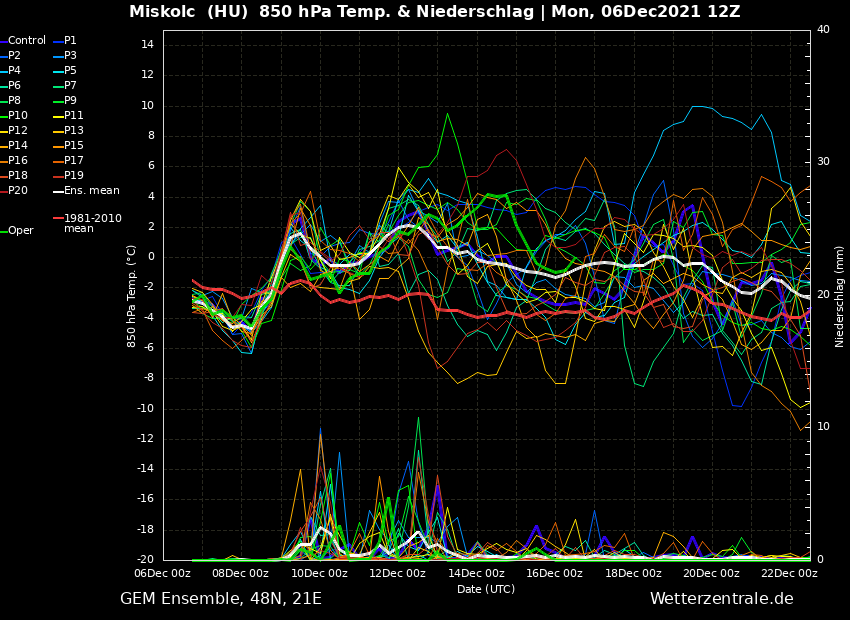Screen dimensions: 850x620
Task: Click the Date (UTC) axis label
Action: coord(486,589)
